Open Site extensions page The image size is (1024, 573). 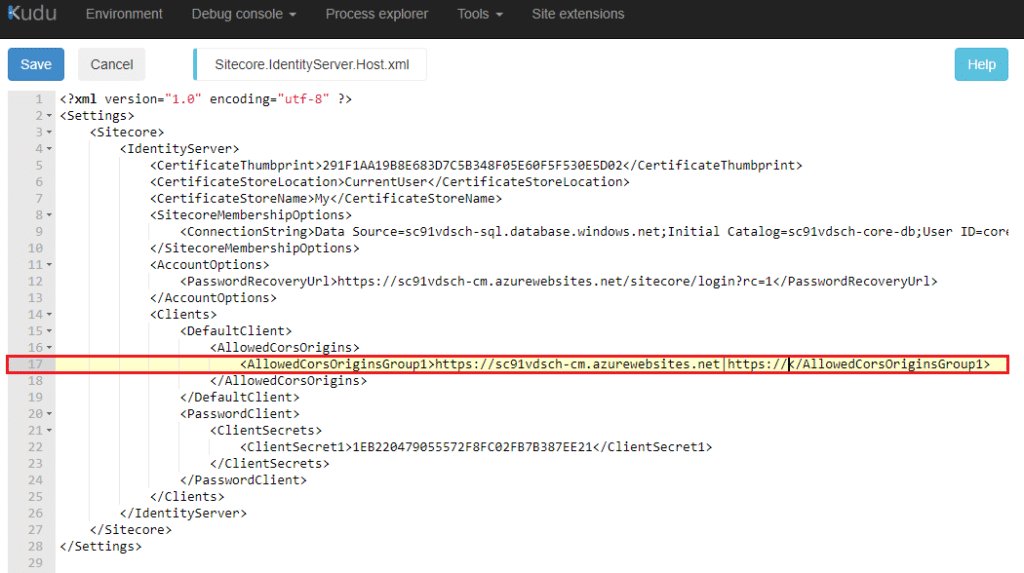pyautogui.click(x=578, y=14)
